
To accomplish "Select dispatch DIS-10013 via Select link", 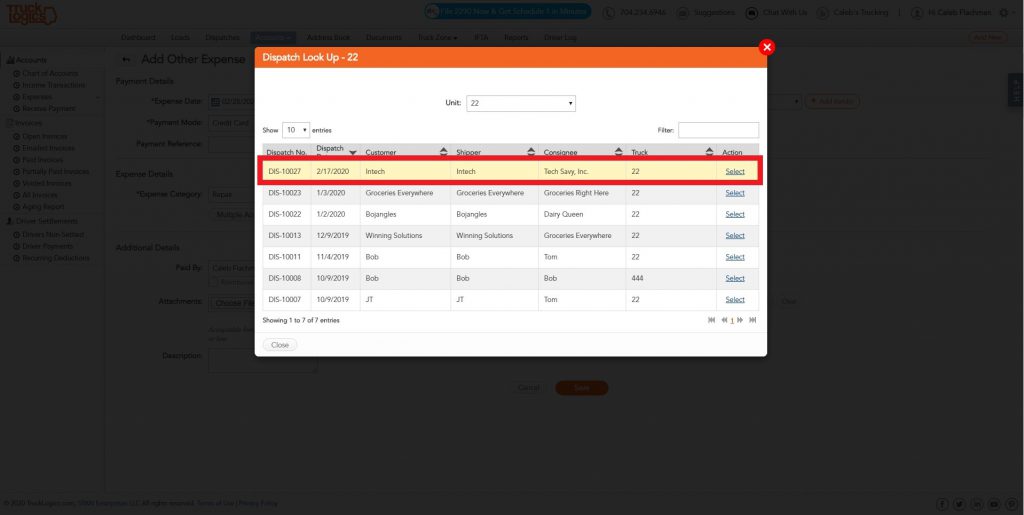I will (x=735, y=236).
